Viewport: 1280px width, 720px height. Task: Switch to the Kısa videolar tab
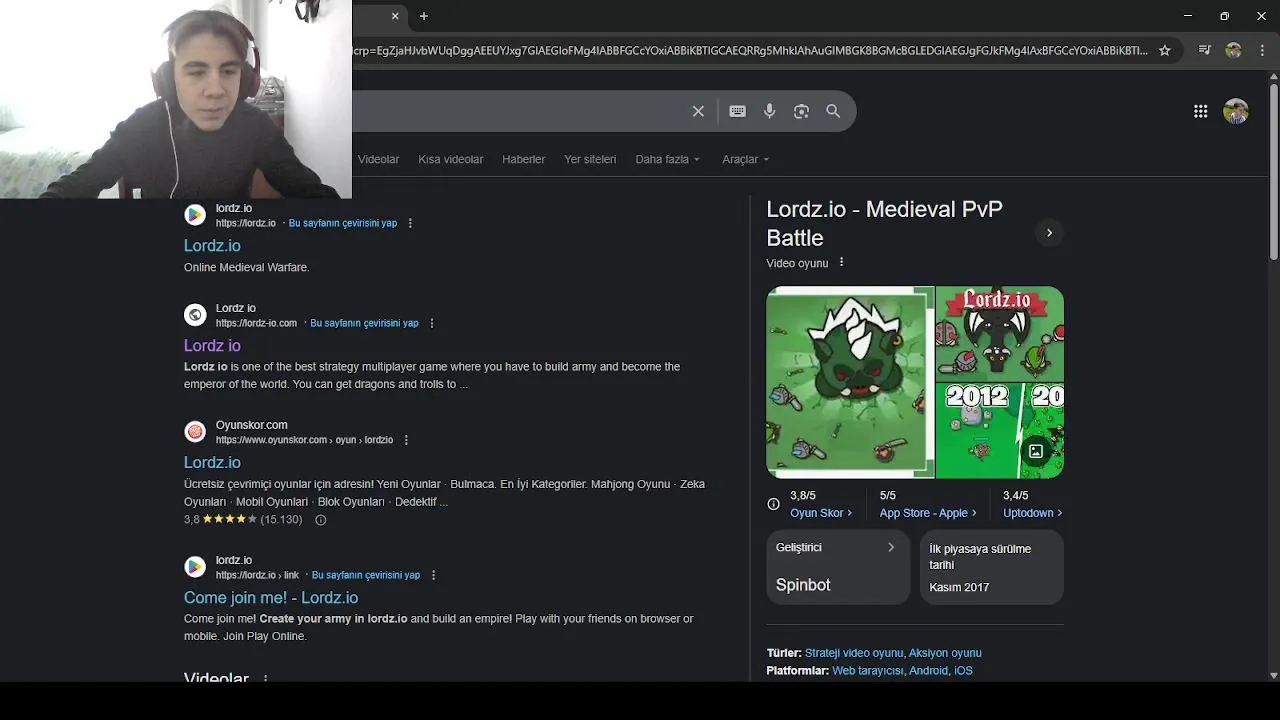[450, 159]
